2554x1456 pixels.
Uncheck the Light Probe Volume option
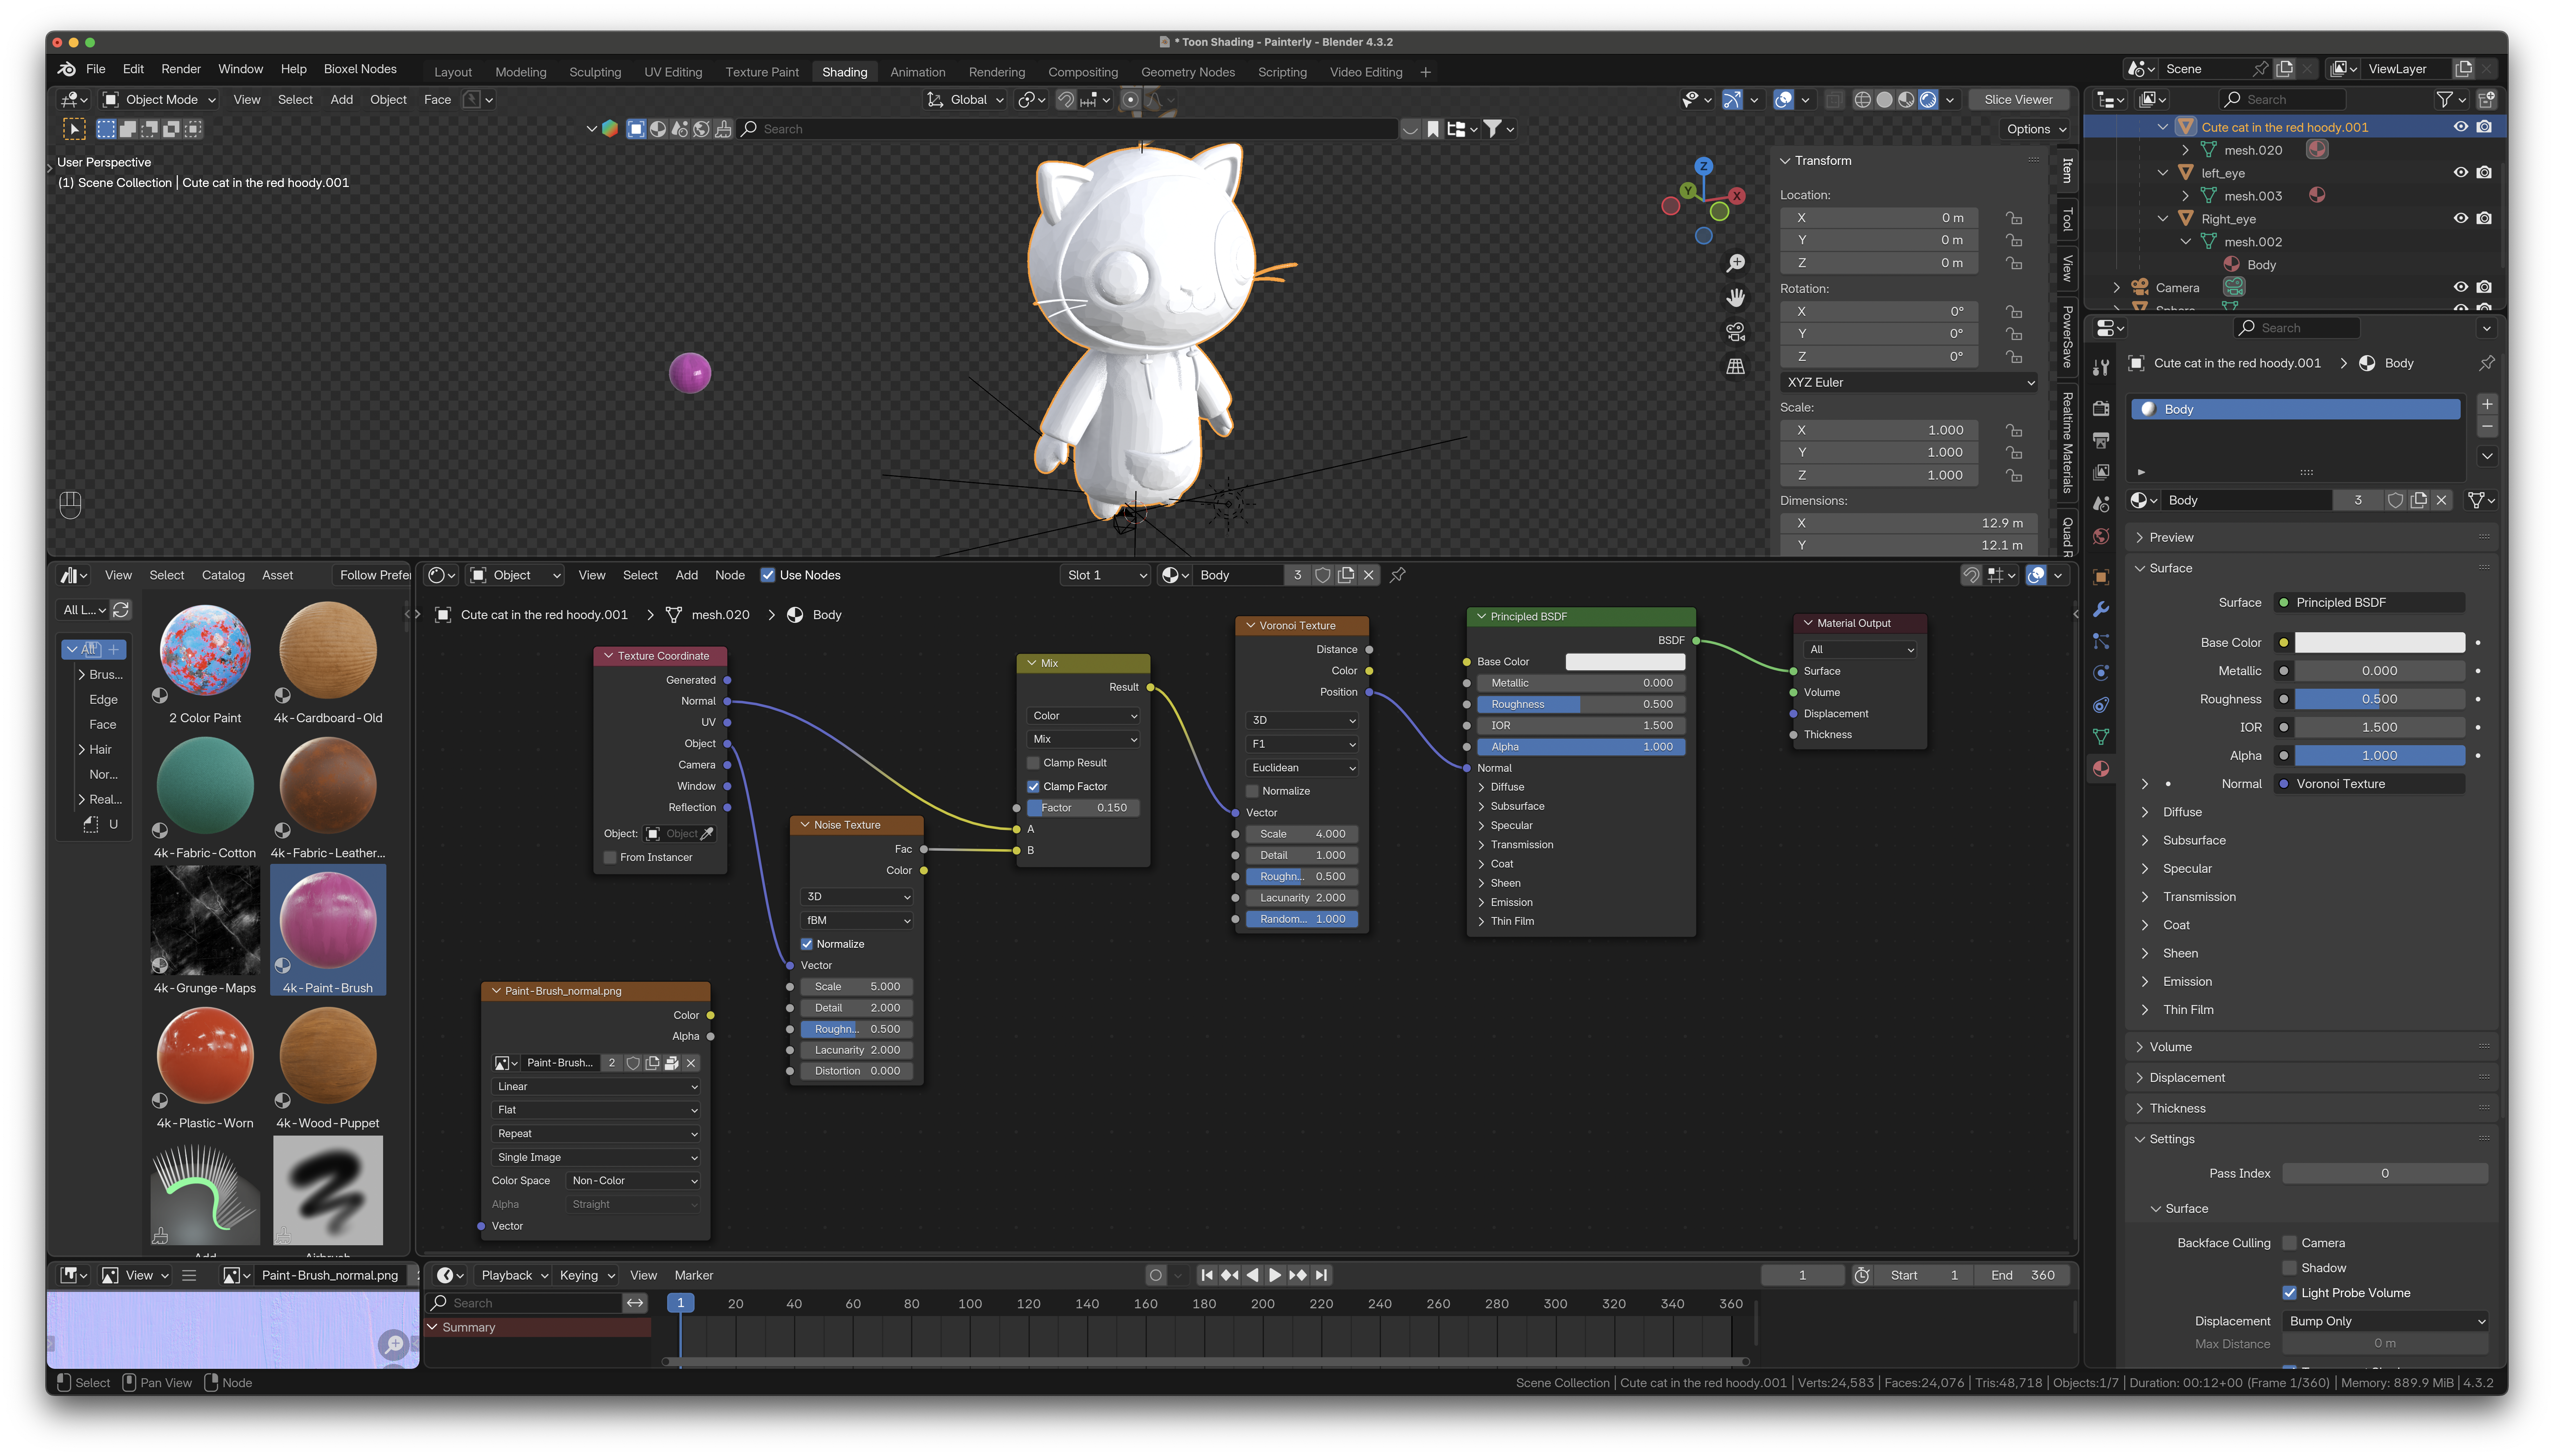point(2289,1293)
